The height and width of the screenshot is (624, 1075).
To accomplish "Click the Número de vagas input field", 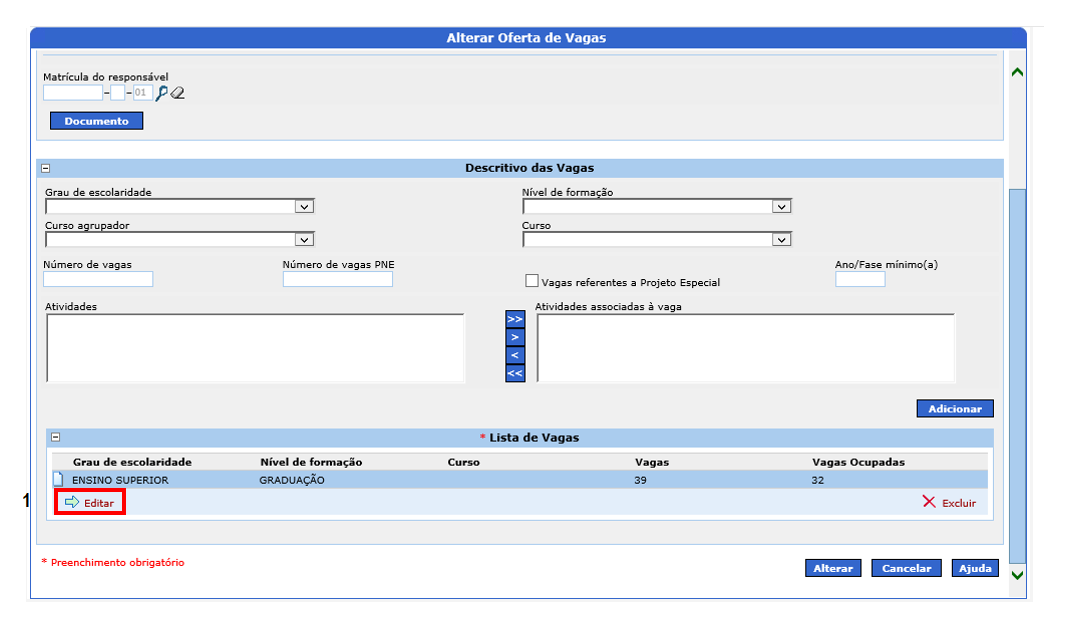I will coord(98,279).
